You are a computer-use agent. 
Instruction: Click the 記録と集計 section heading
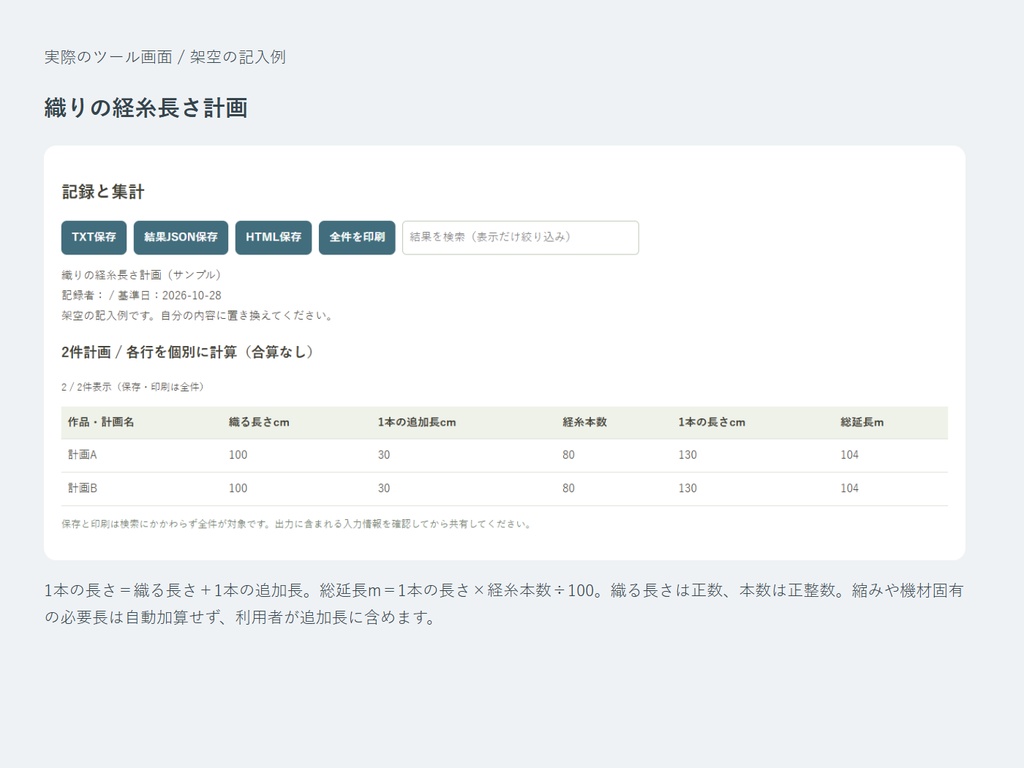103,192
